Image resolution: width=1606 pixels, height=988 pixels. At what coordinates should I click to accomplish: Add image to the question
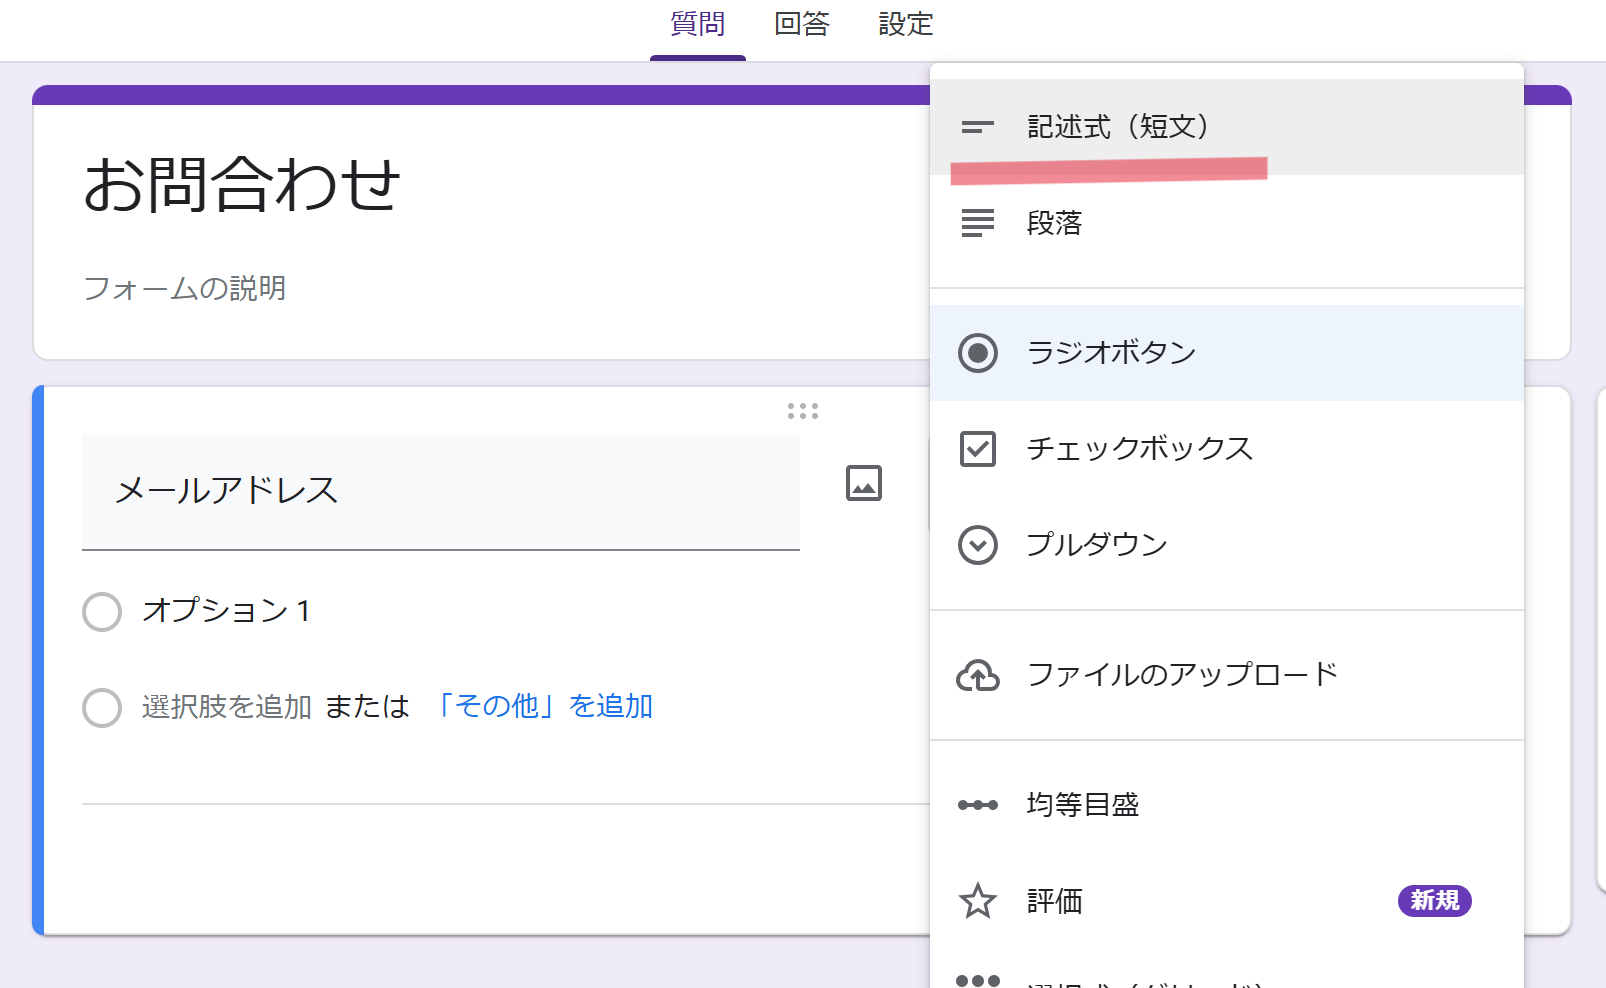864,483
